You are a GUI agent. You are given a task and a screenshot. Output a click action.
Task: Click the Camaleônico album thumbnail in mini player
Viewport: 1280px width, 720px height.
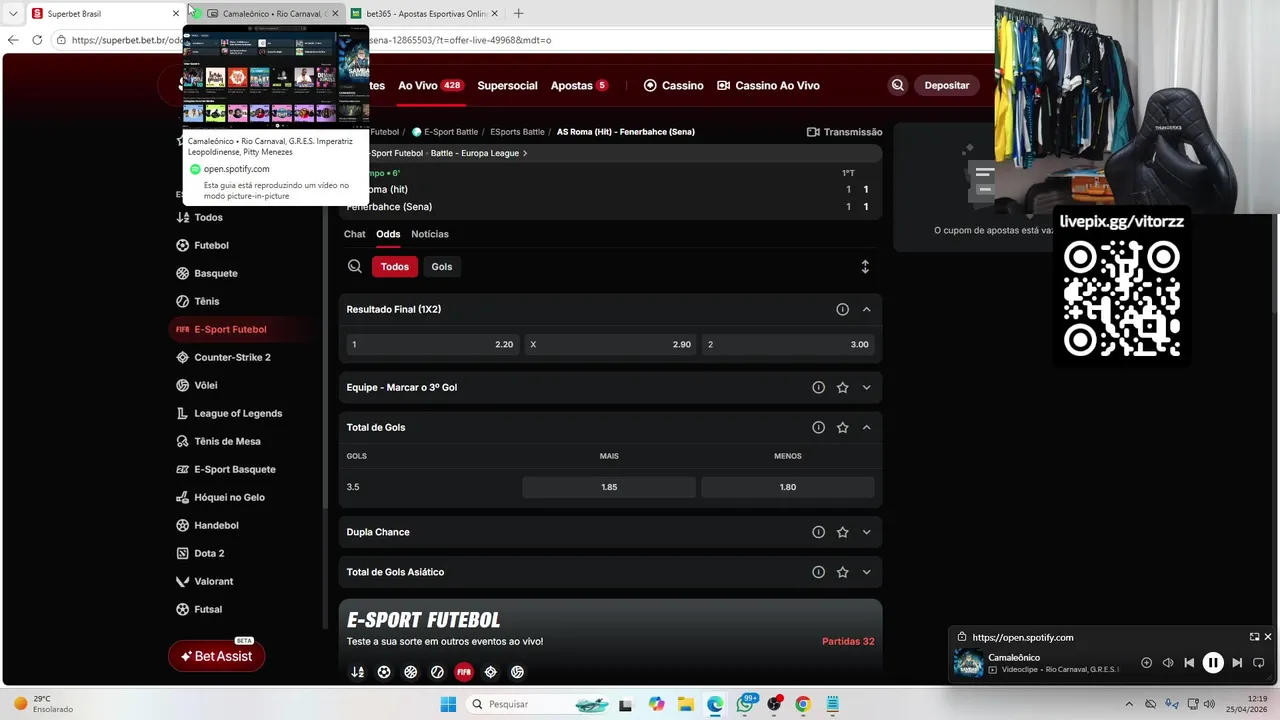[968, 663]
